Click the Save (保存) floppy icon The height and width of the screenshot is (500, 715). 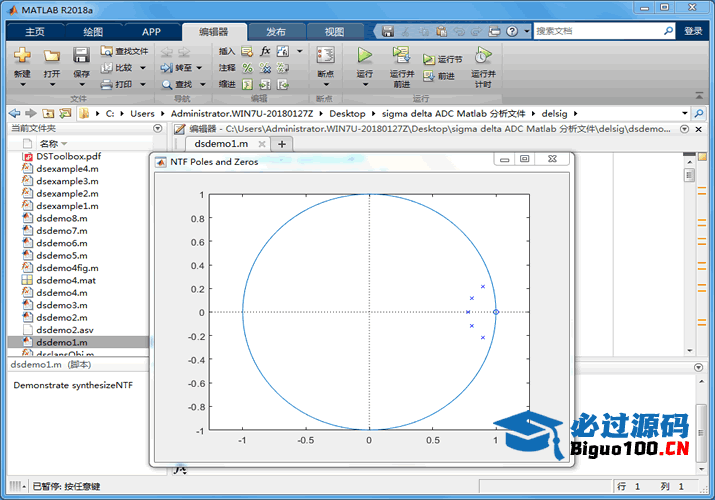click(81, 56)
